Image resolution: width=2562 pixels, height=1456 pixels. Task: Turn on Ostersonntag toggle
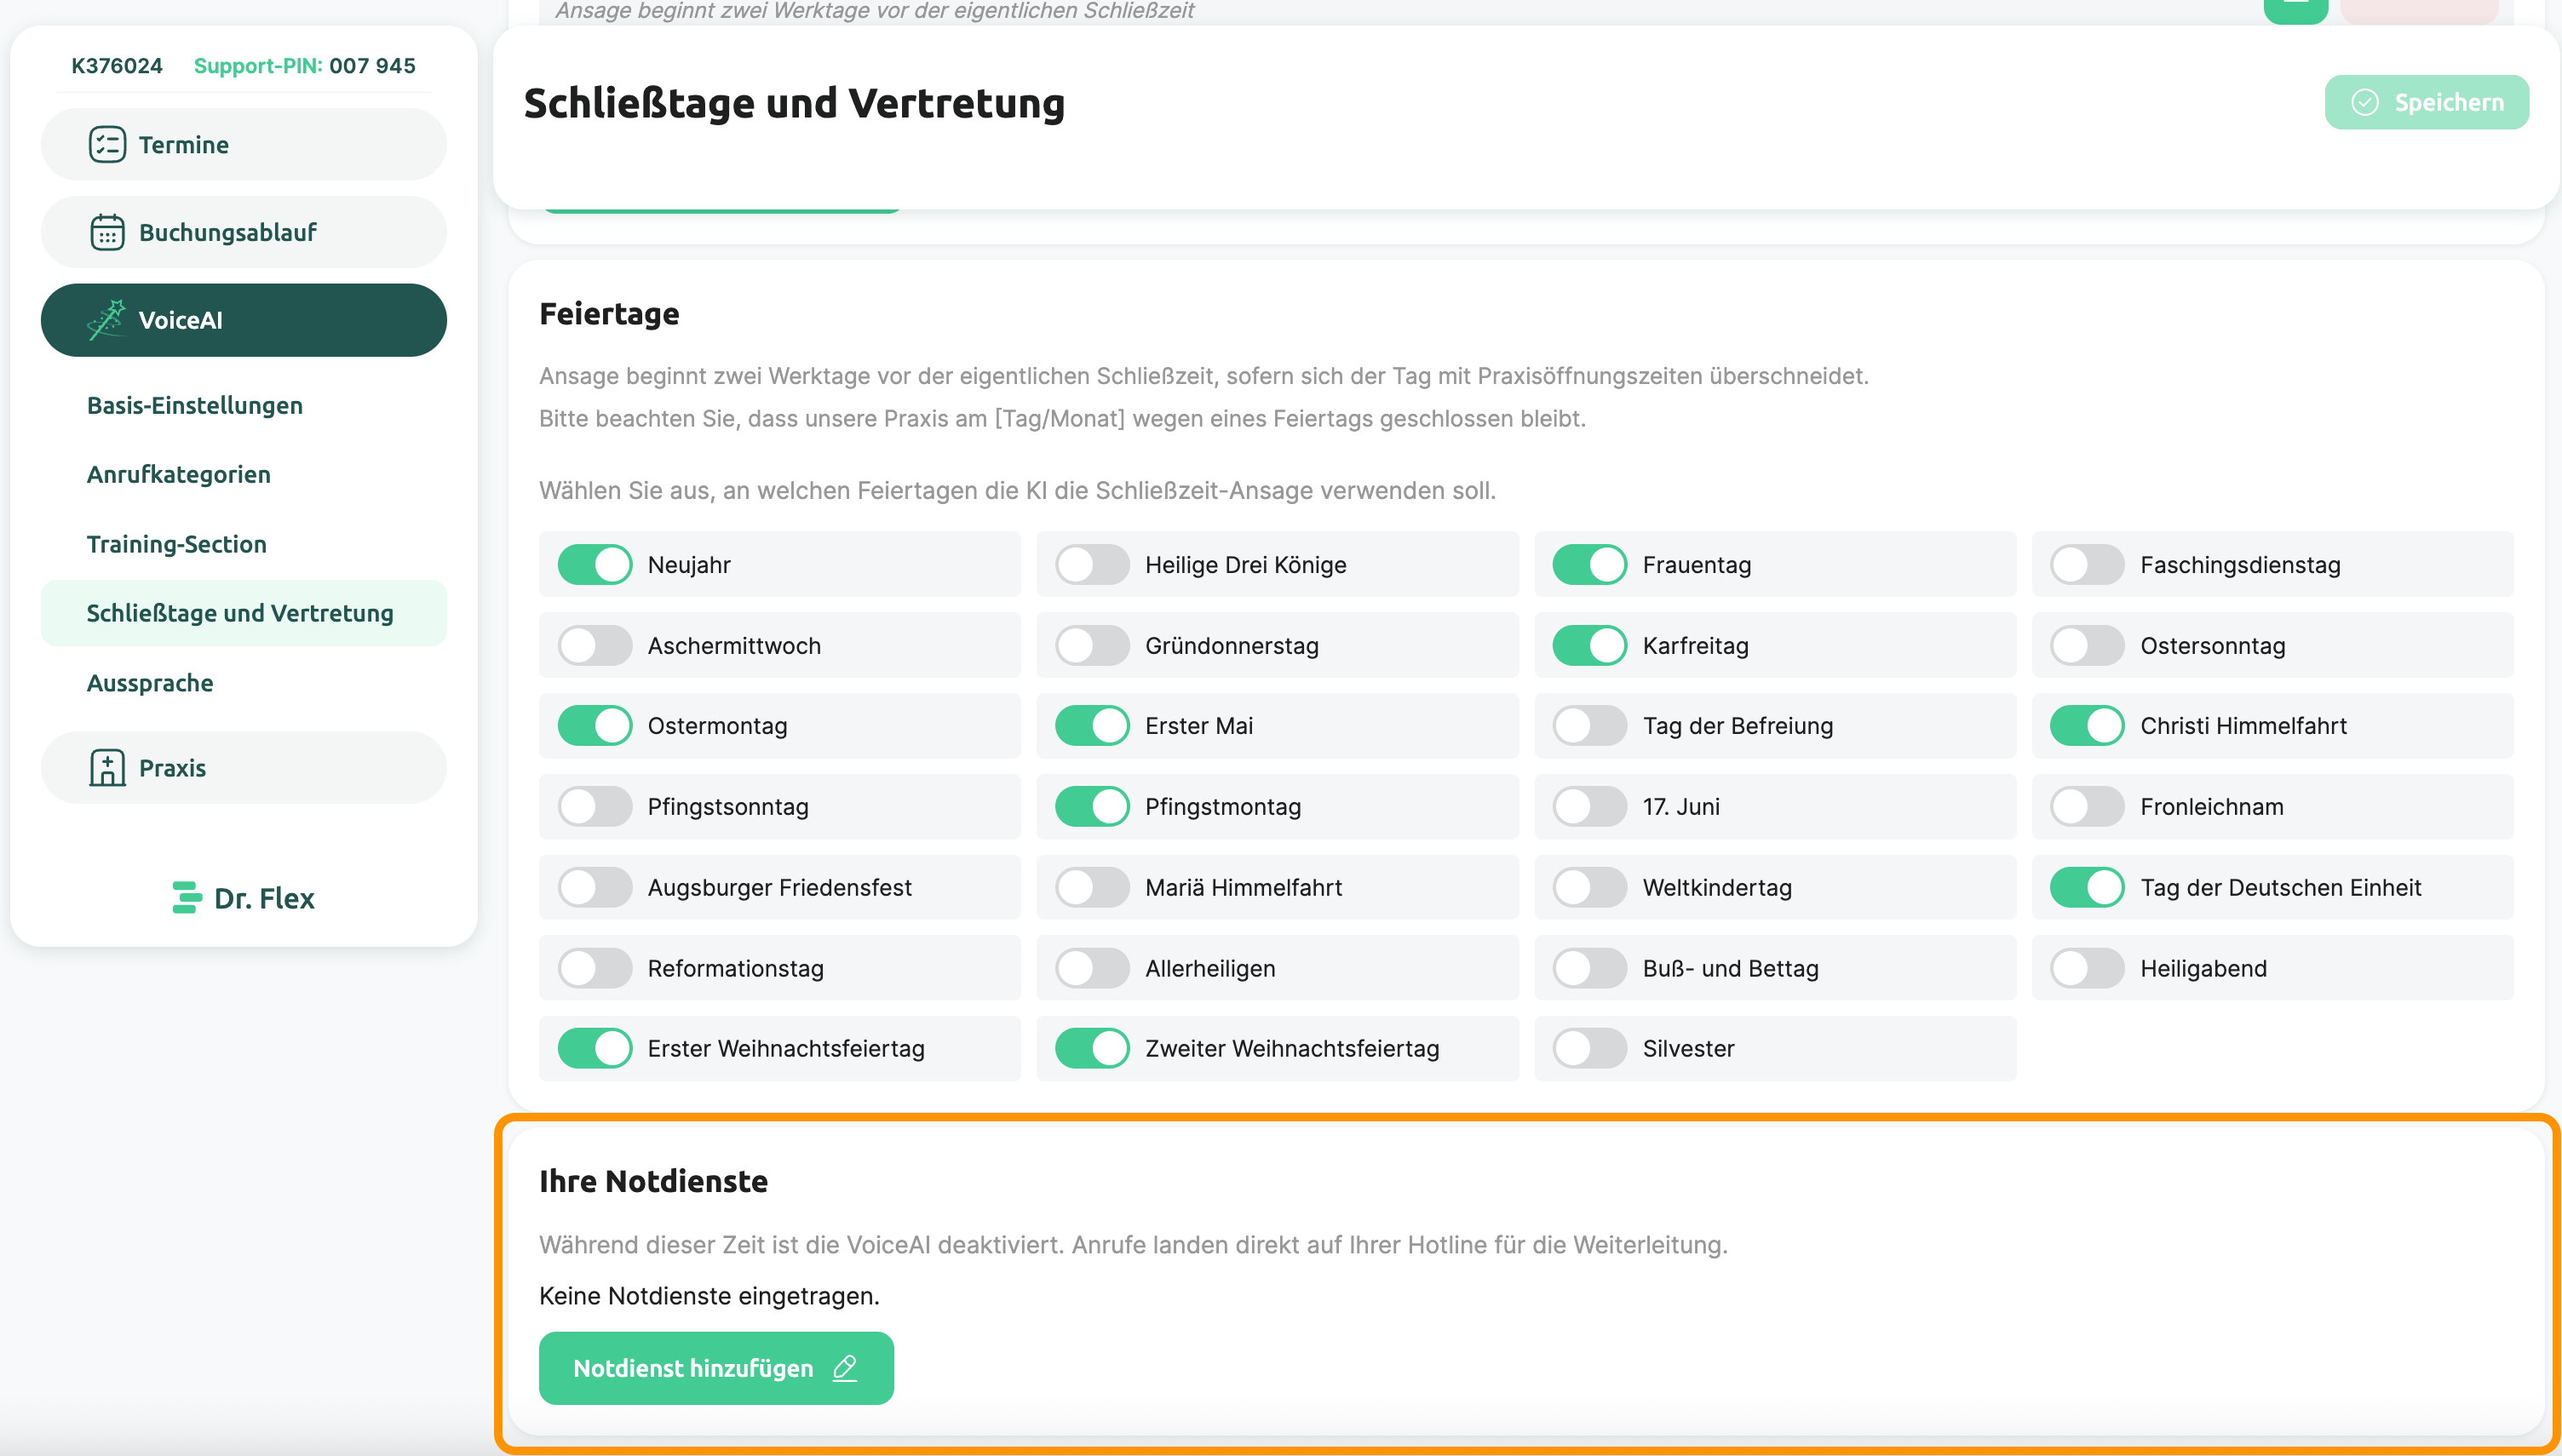click(2087, 645)
